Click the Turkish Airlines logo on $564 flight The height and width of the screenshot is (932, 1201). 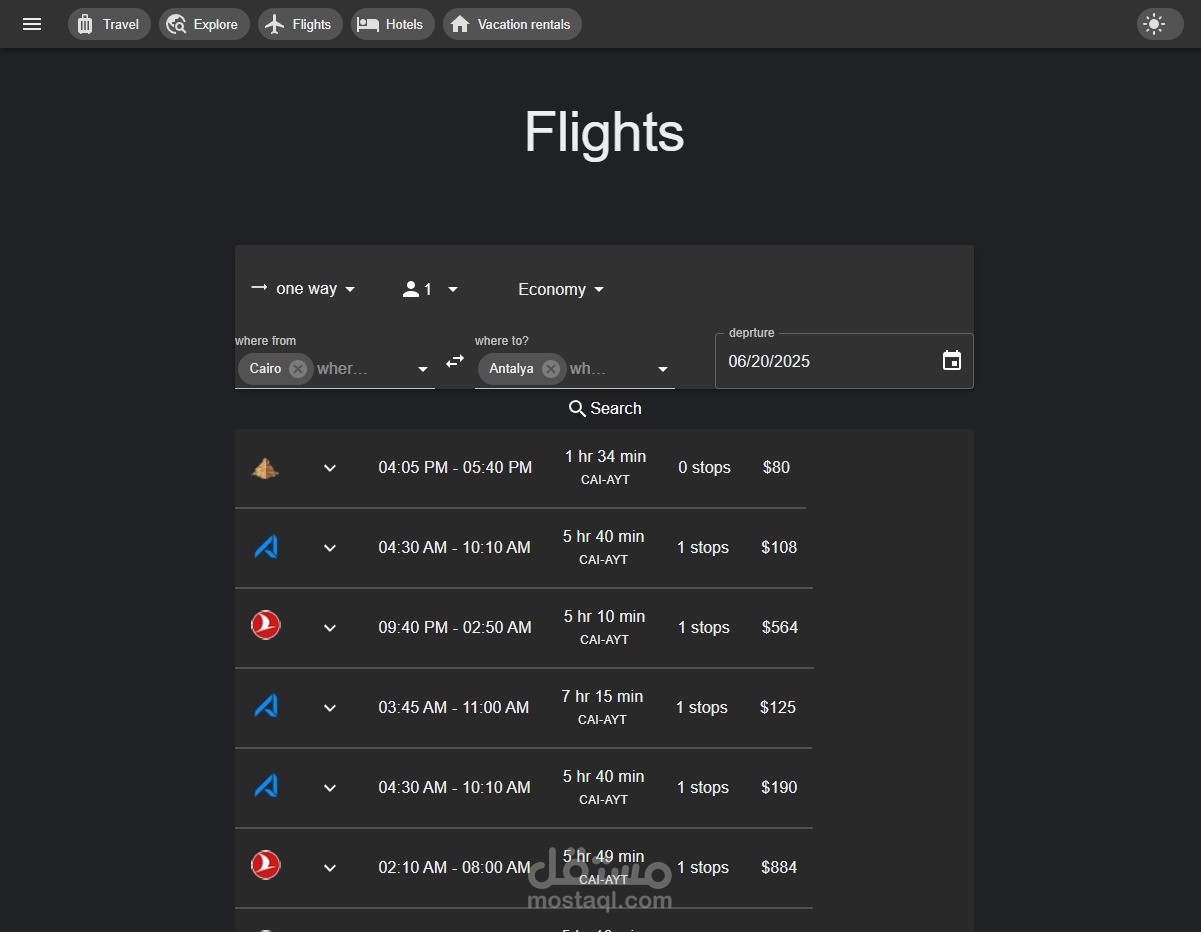pyautogui.click(x=265, y=627)
